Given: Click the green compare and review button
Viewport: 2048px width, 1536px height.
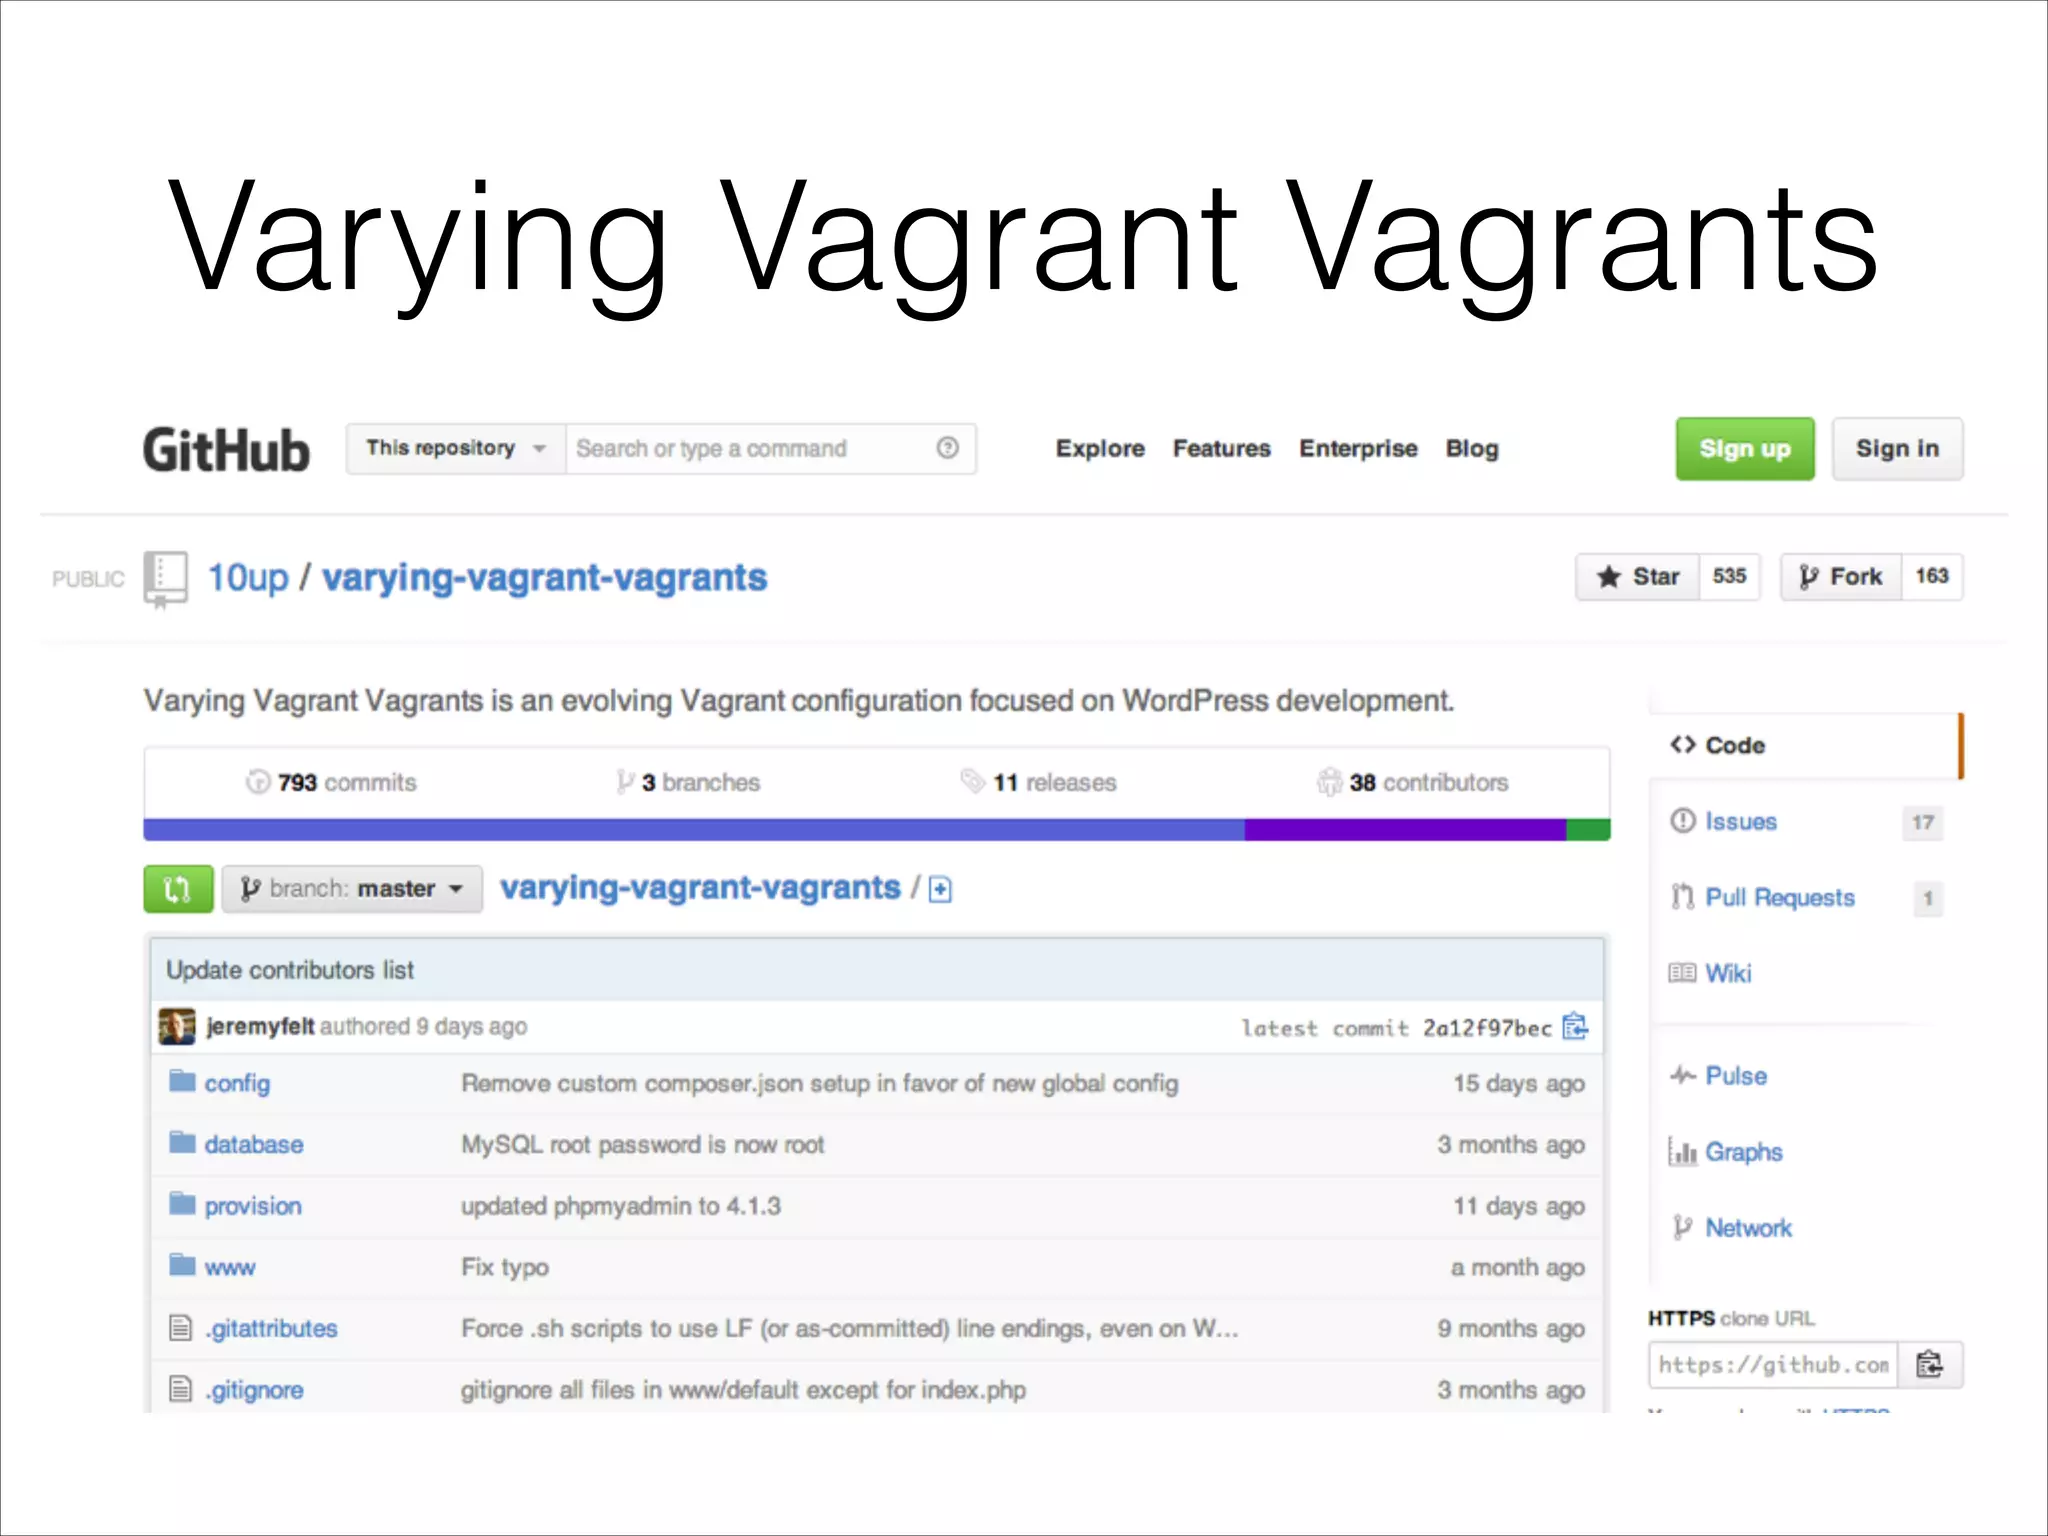Looking at the screenshot, I should (x=178, y=889).
